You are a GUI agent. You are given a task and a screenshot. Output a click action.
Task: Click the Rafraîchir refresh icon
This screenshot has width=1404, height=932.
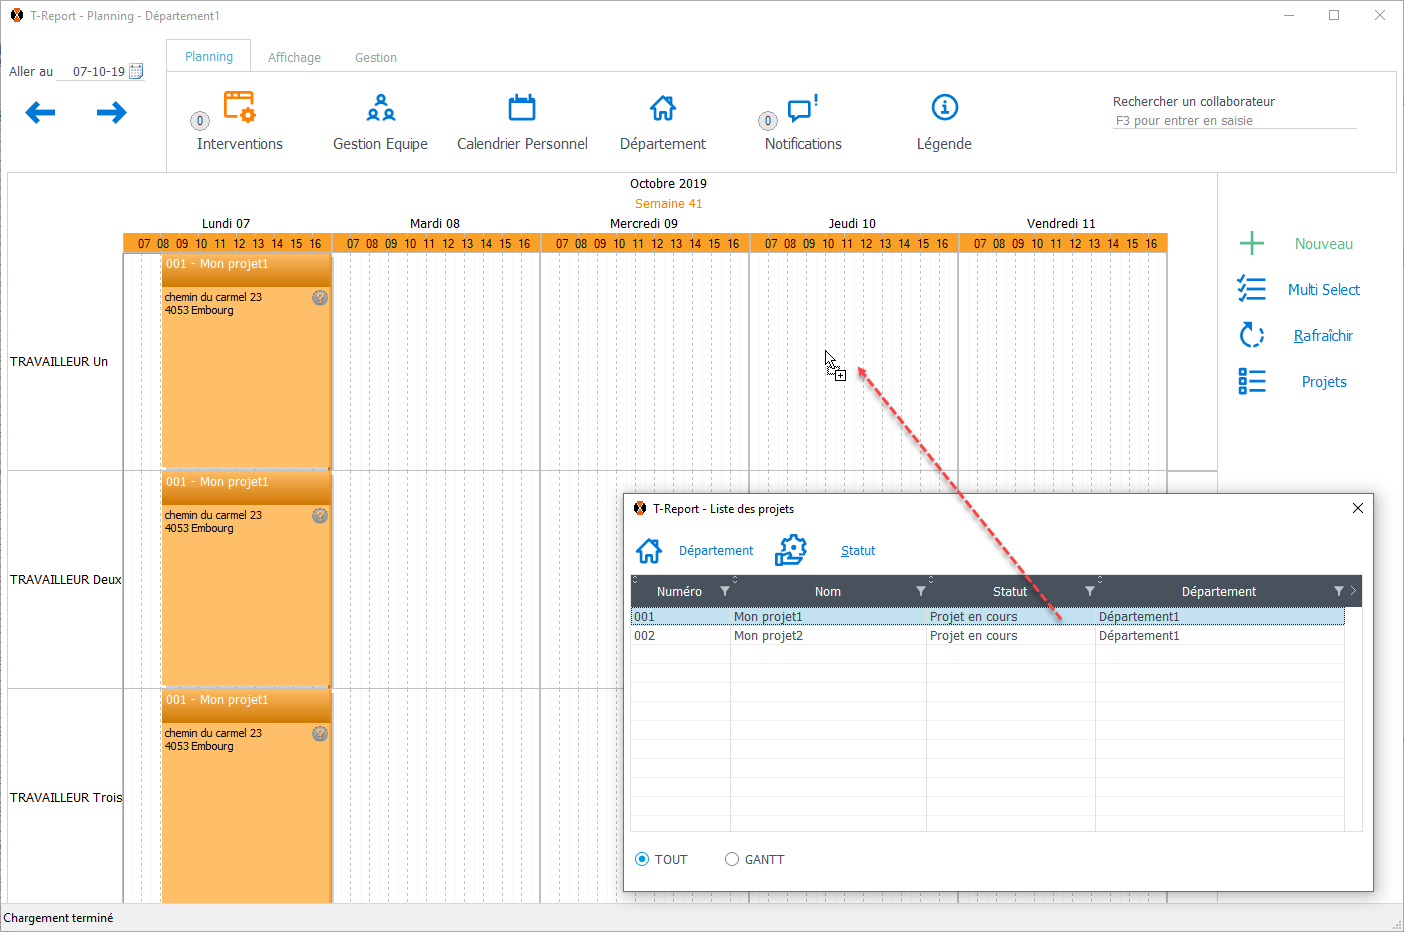tap(1252, 335)
